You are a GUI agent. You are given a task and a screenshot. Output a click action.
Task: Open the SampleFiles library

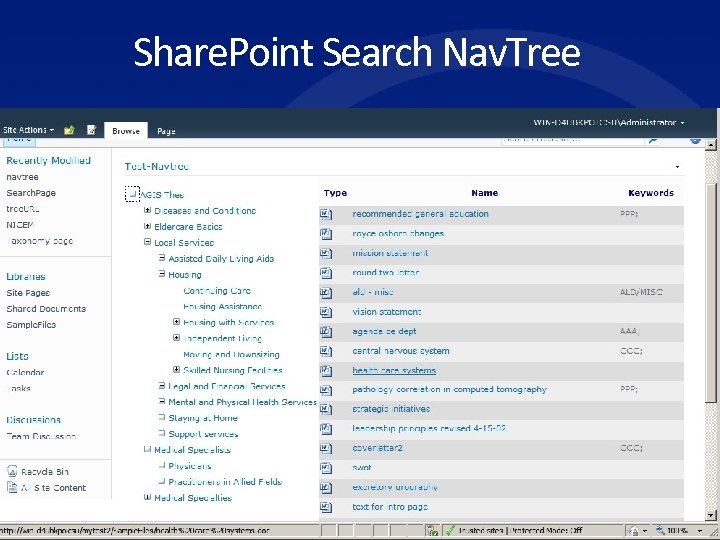tap(31, 325)
